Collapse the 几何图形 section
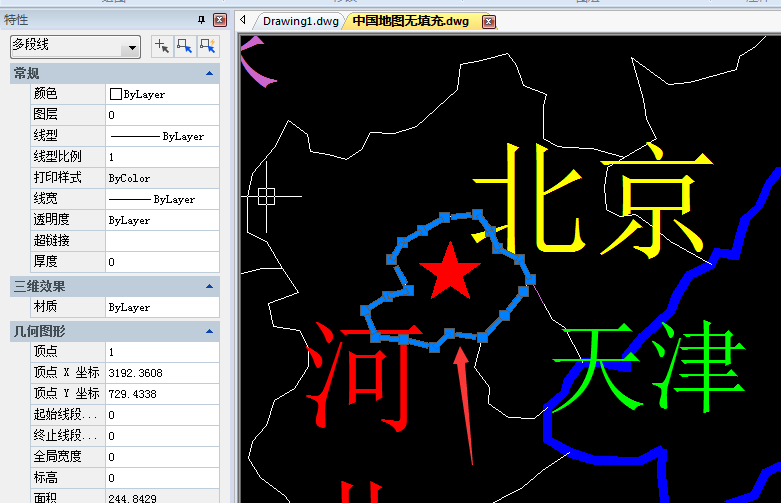 point(209,331)
